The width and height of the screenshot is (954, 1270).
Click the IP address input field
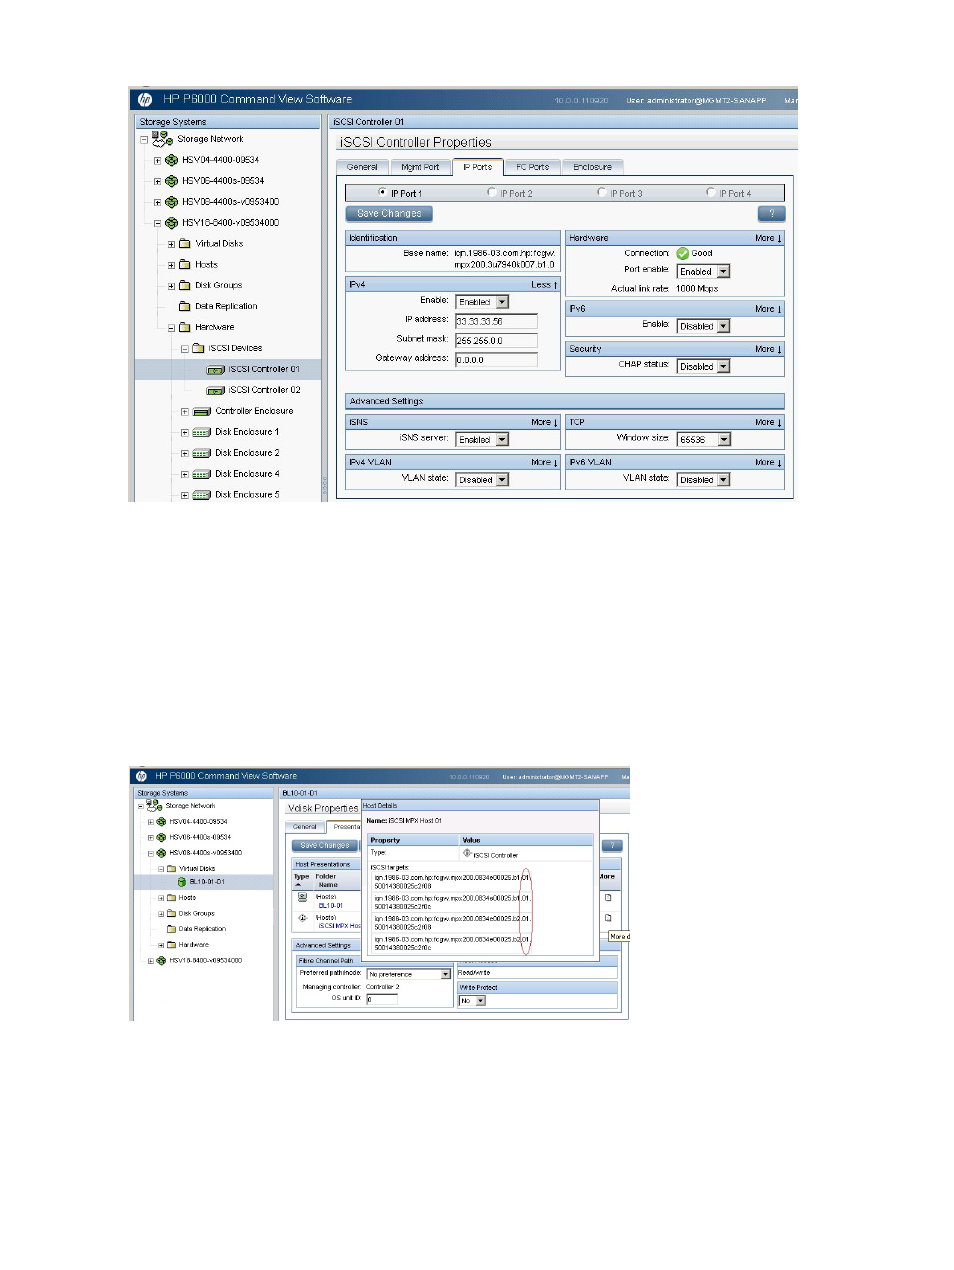click(496, 321)
